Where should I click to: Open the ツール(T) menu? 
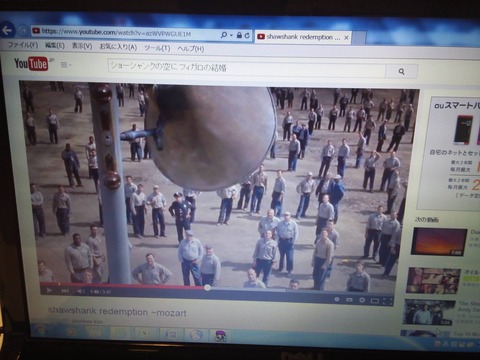[x=157, y=48]
